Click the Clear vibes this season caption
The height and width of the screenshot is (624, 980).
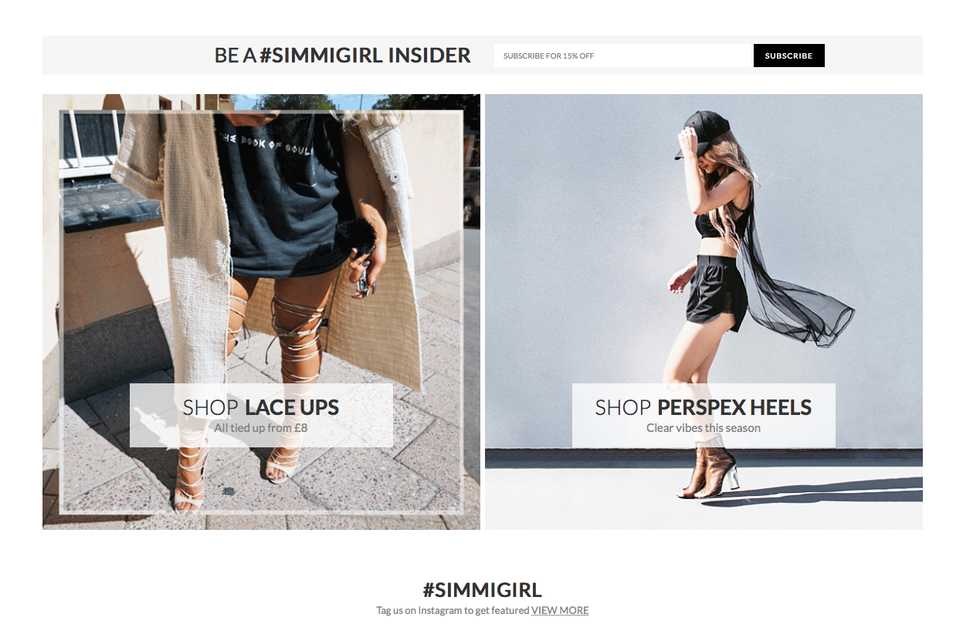[x=703, y=428]
